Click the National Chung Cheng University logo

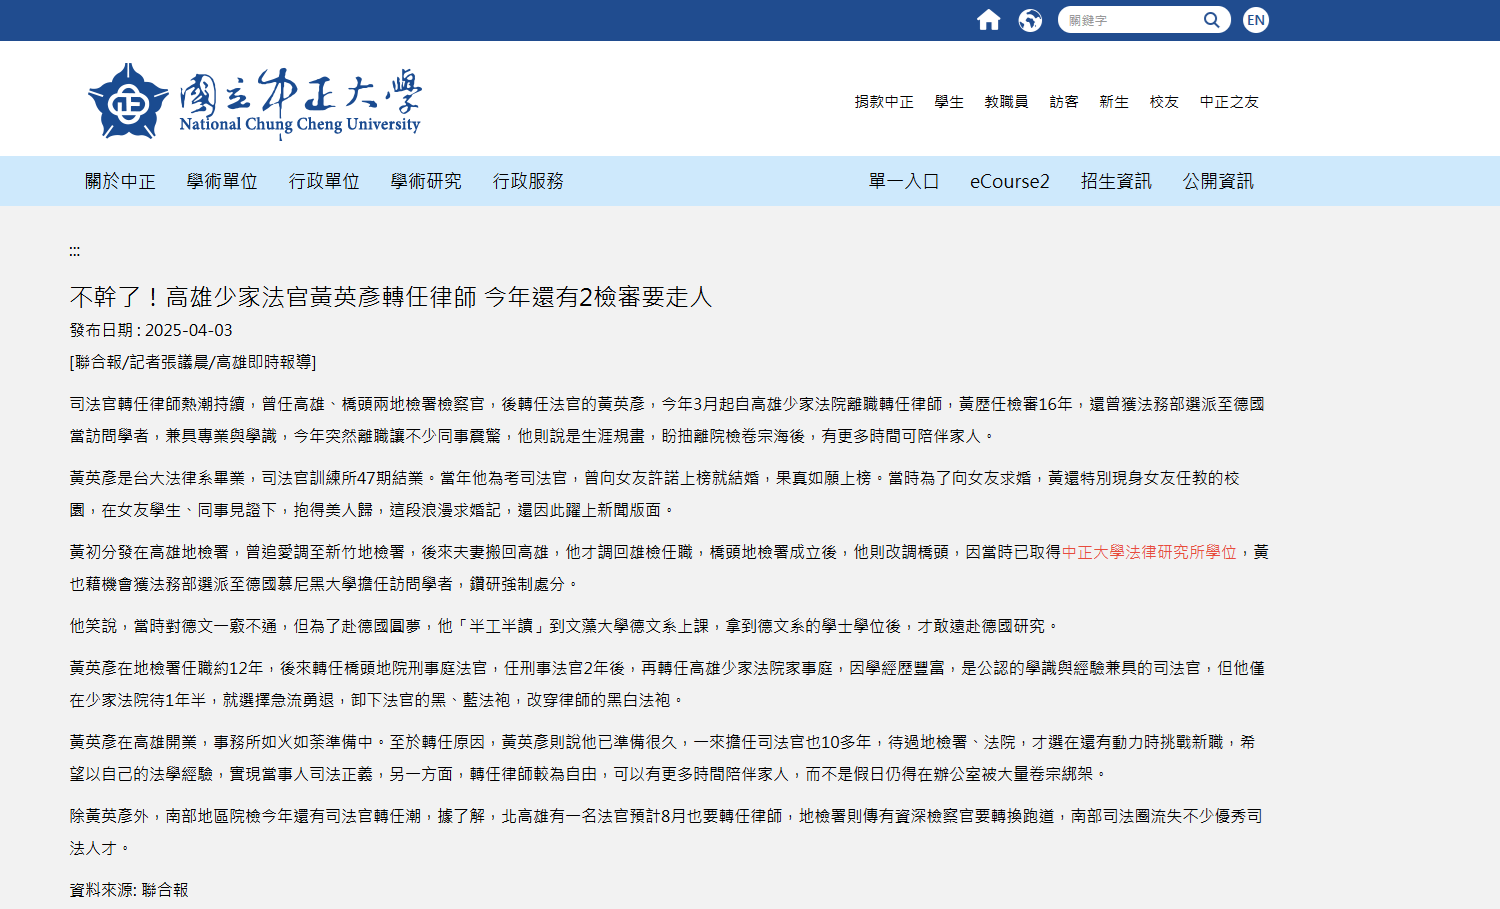click(255, 102)
